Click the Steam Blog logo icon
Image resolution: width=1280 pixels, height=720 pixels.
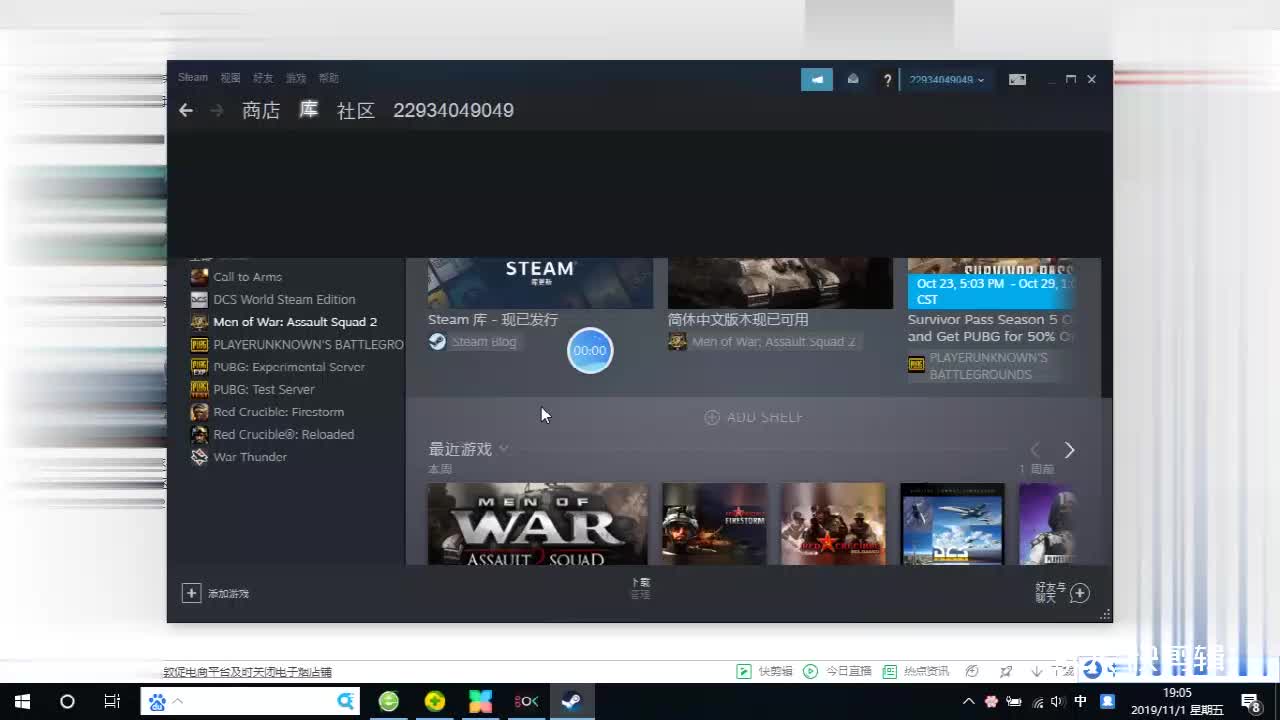tap(437, 341)
